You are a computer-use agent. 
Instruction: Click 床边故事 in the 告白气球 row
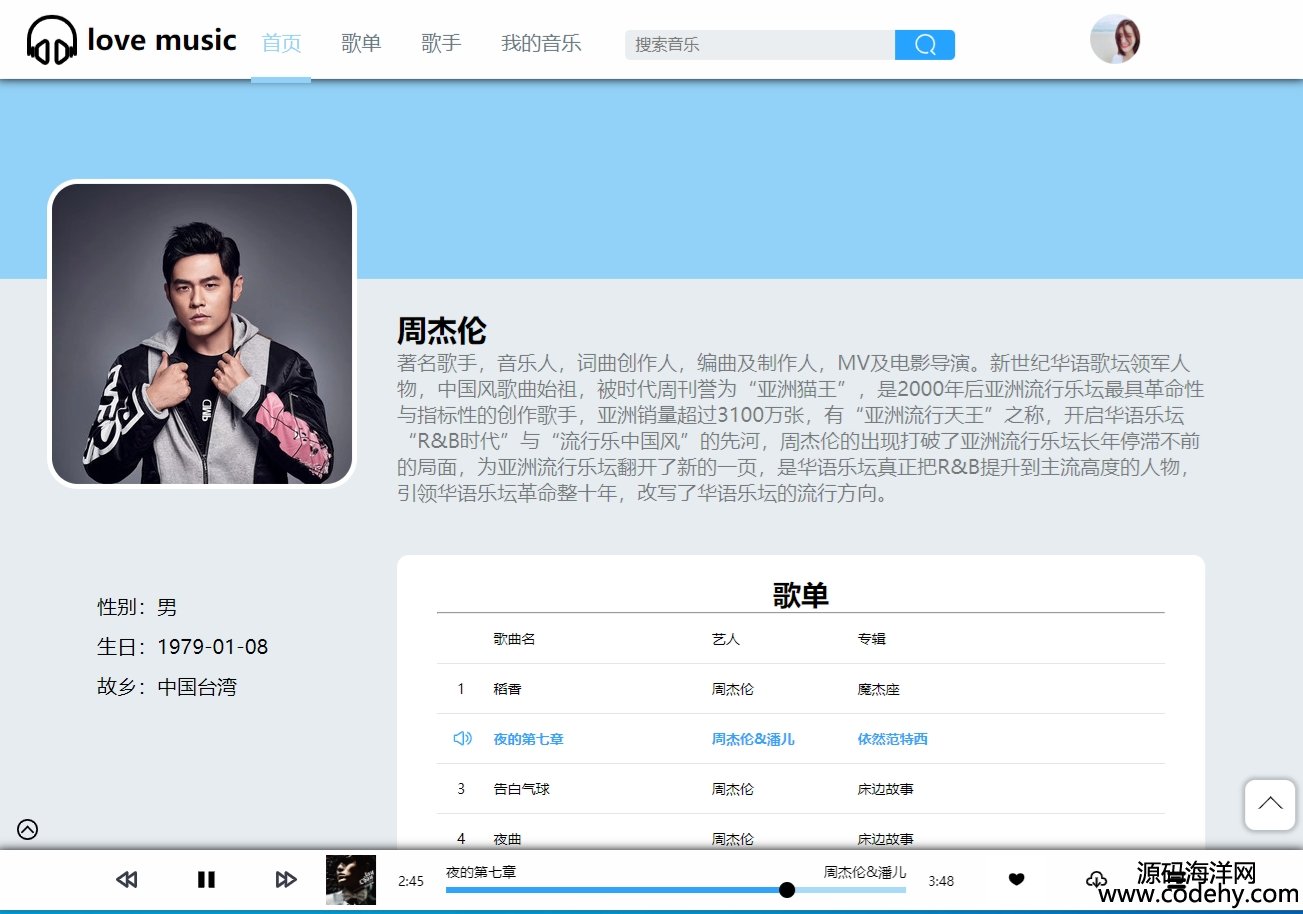point(886,789)
